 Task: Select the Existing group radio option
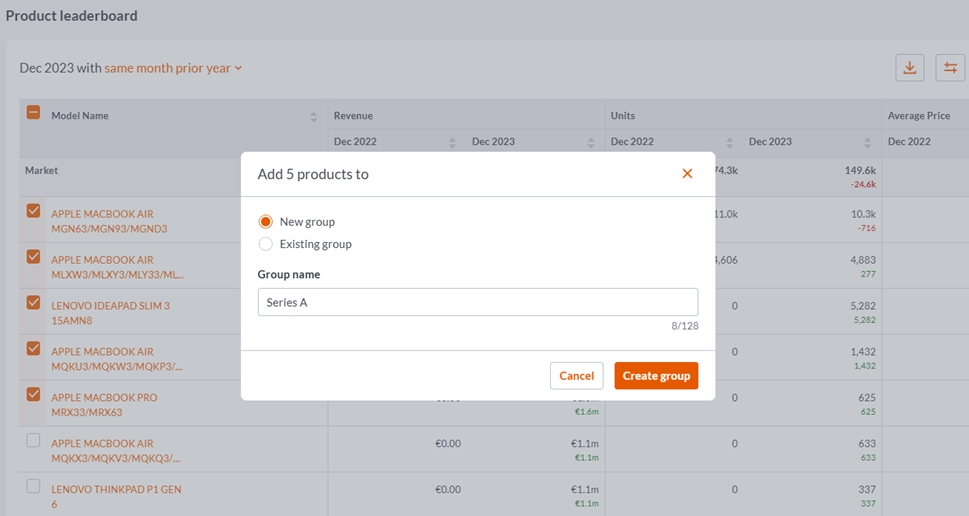(265, 244)
